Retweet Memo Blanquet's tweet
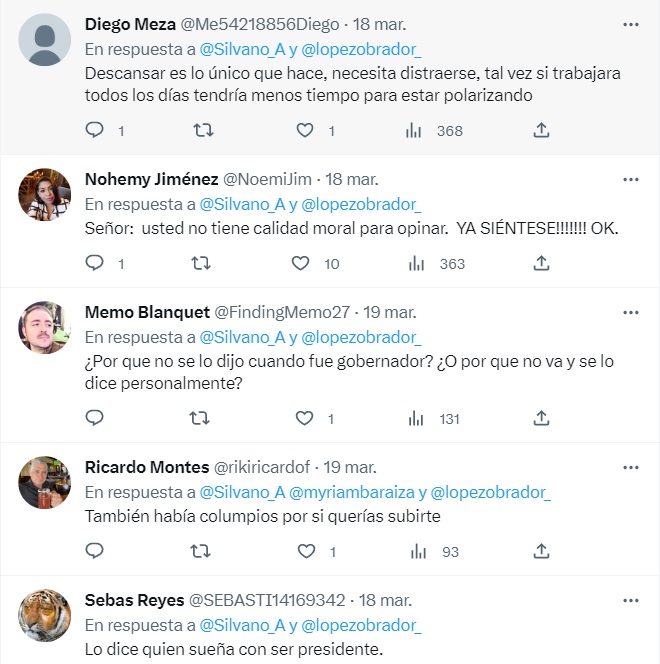Screen dimensions: 660x664 (201, 418)
